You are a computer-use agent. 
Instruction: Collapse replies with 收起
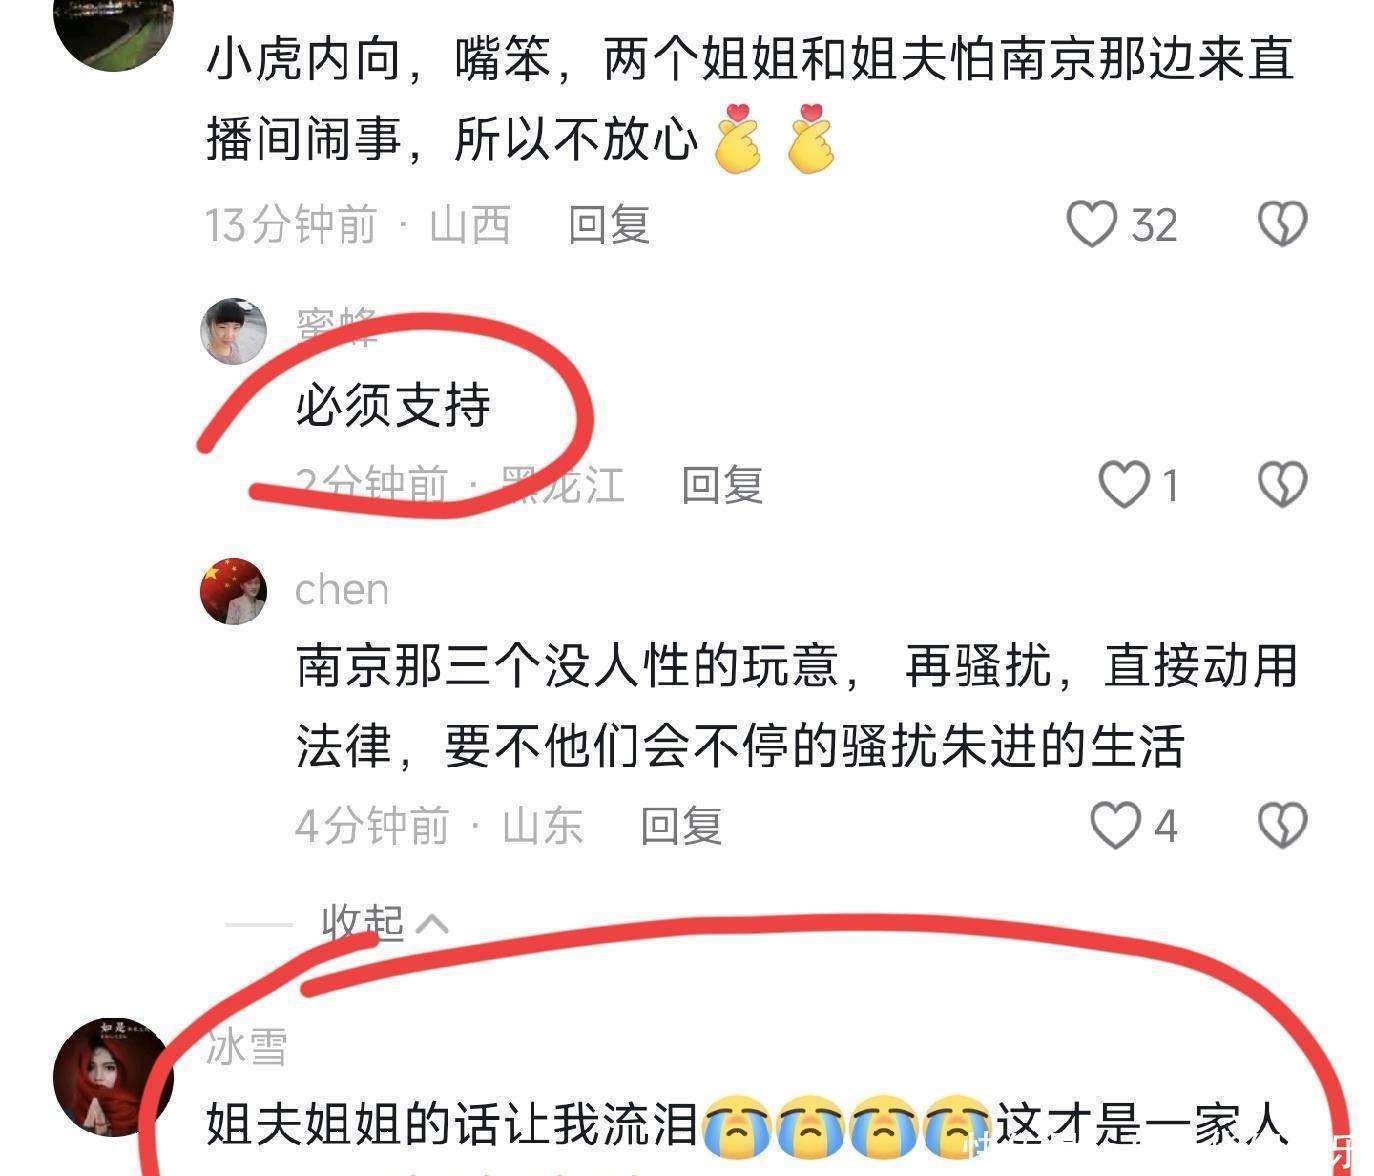pos(363,922)
